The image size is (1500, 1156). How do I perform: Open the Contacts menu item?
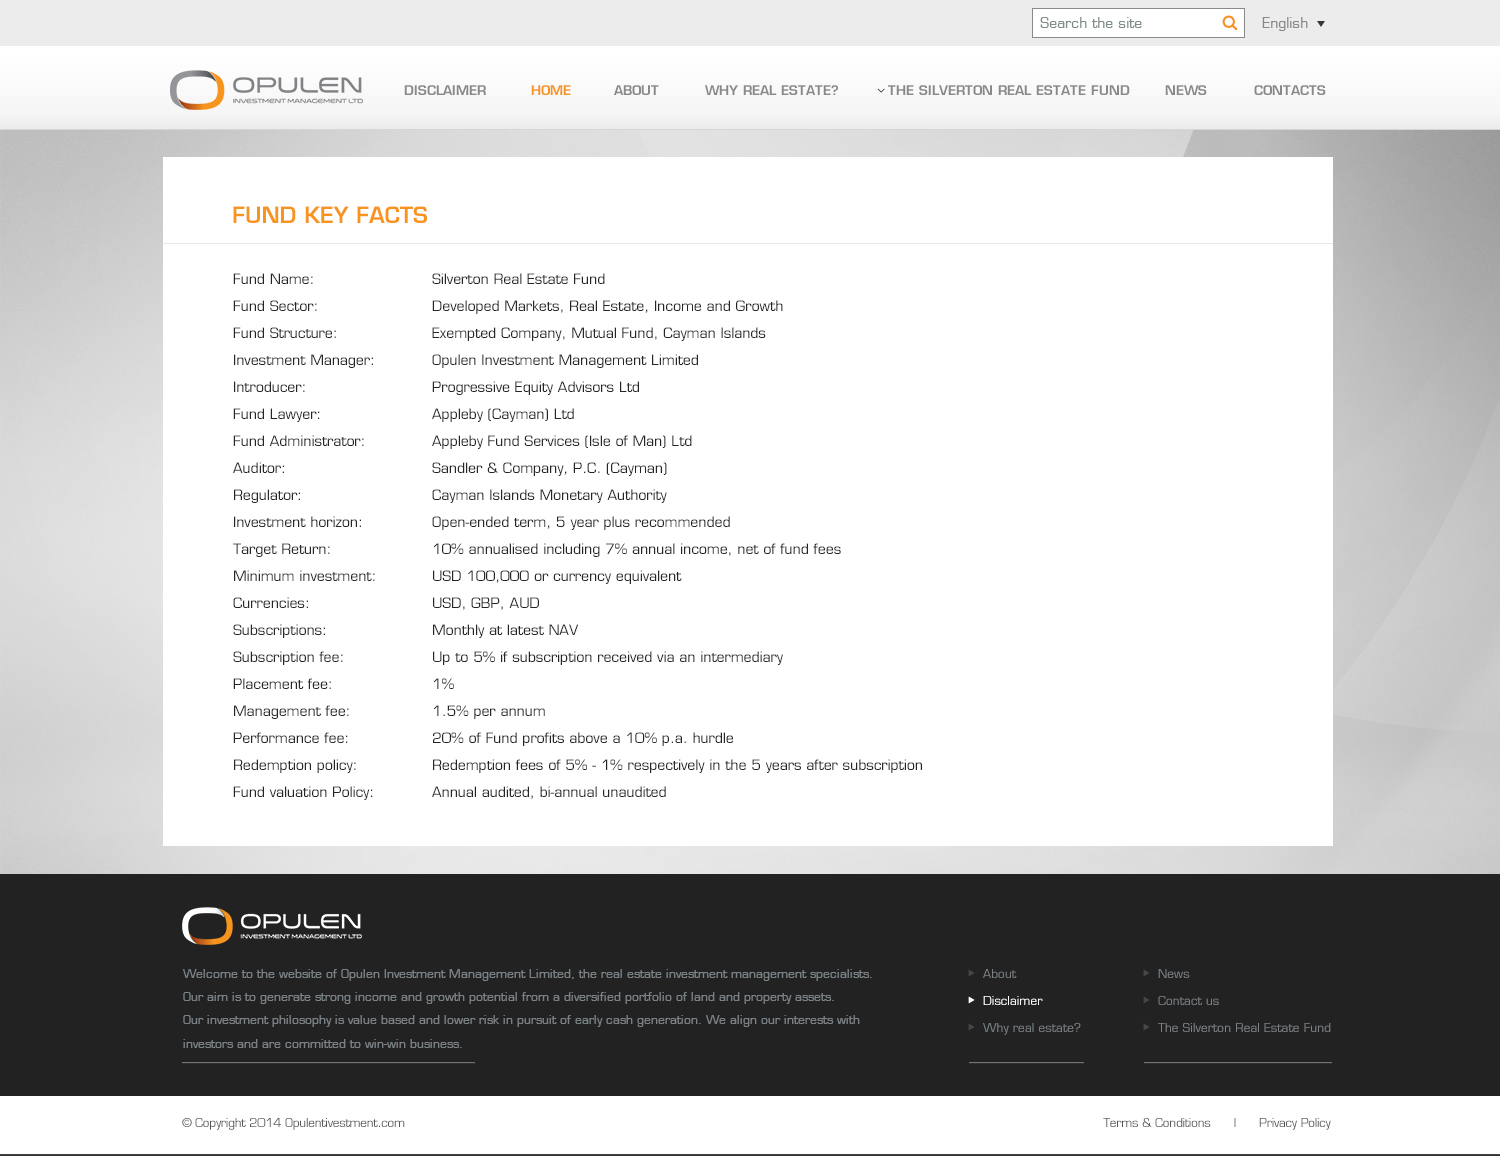click(1290, 90)
